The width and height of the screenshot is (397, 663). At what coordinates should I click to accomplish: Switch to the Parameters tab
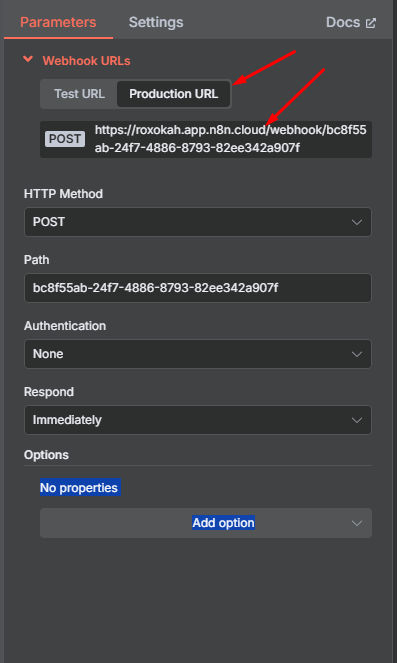58,22
